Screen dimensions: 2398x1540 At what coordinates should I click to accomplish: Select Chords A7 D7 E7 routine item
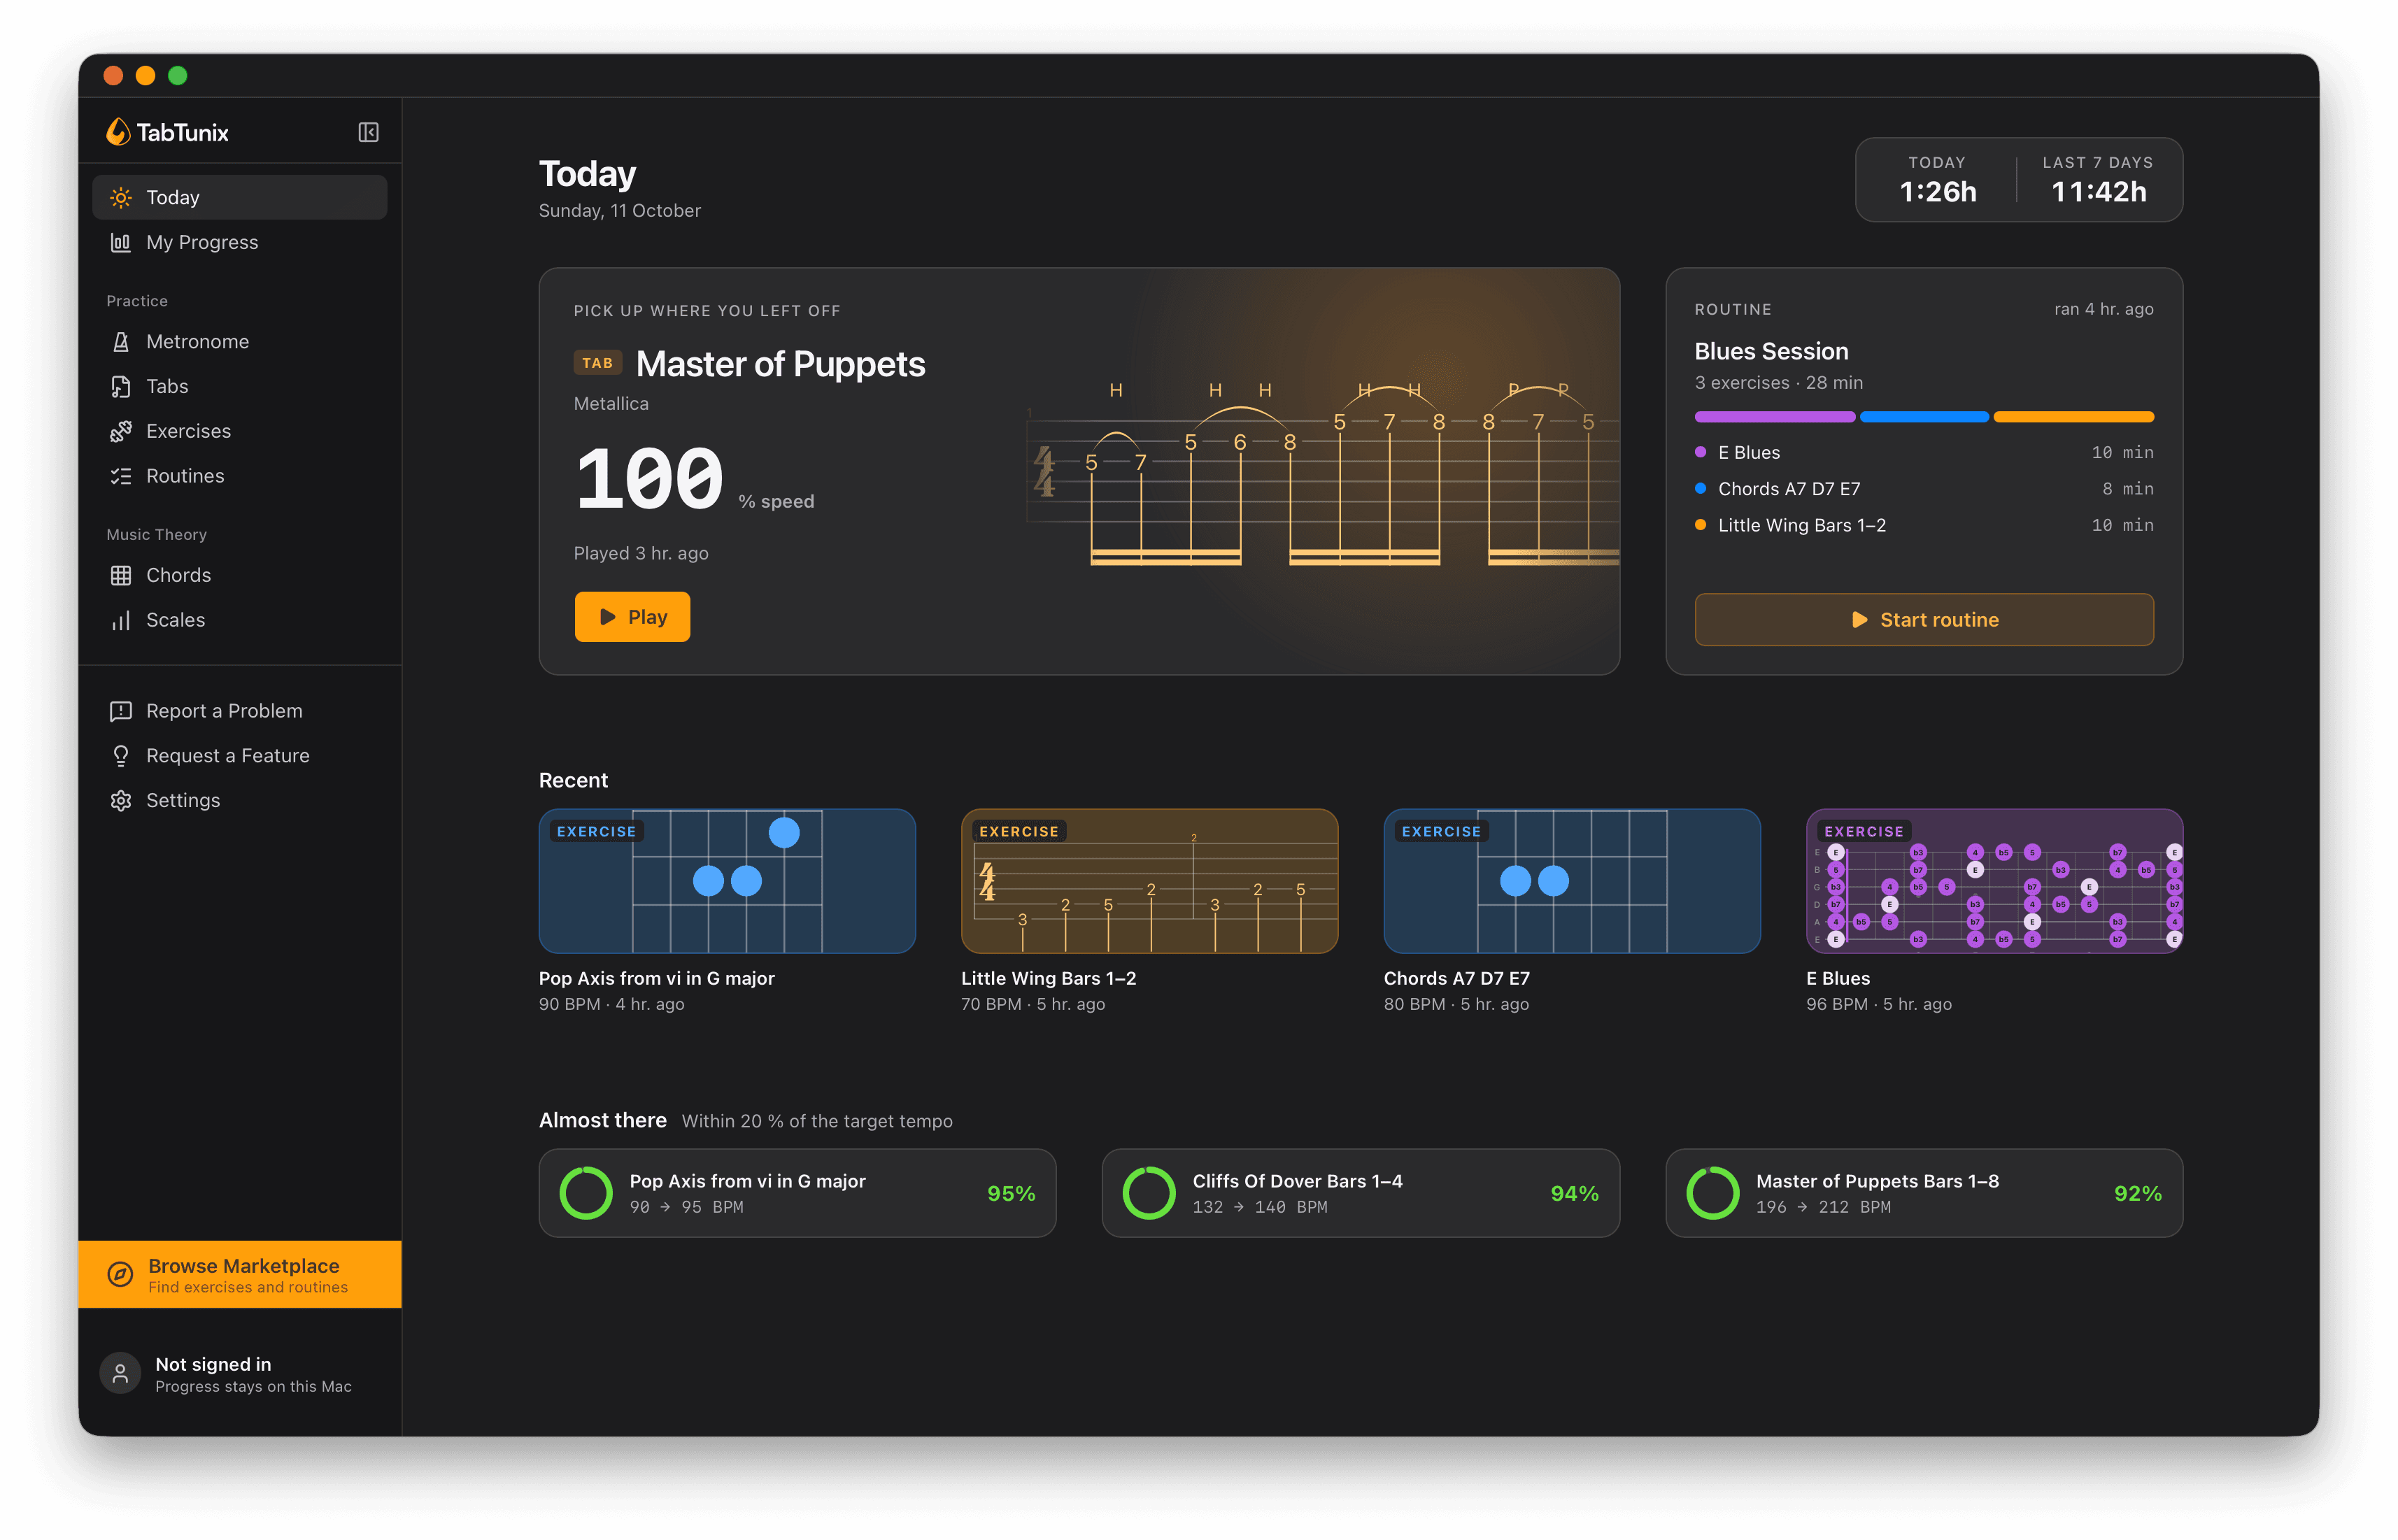click(1923, 489)
